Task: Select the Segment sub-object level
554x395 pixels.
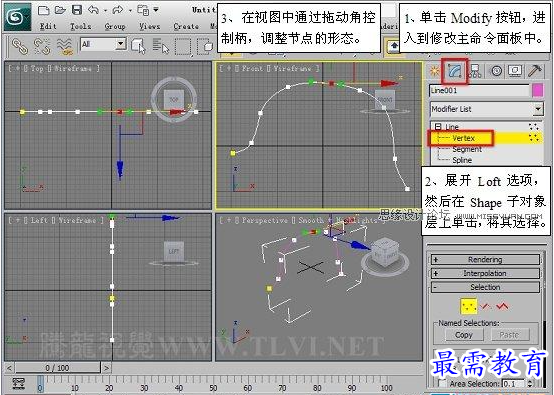Action: [467, 149]
